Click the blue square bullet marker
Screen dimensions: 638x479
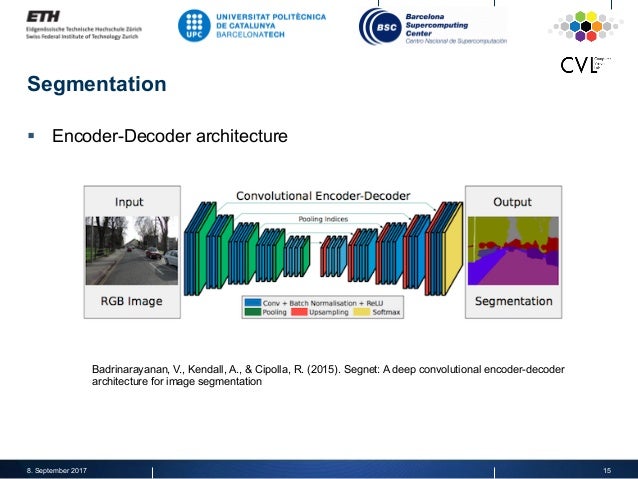point(31,136)
